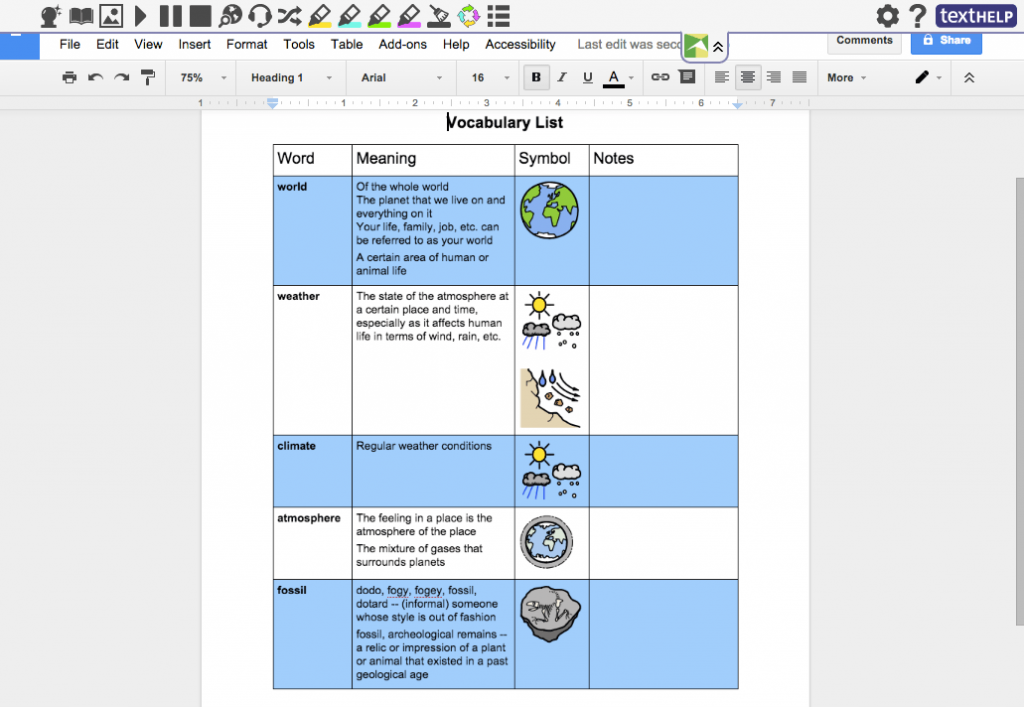The width and height of the screenshot is (1024, 707).
Task: Align text right
Action: [x=774, y=78]
